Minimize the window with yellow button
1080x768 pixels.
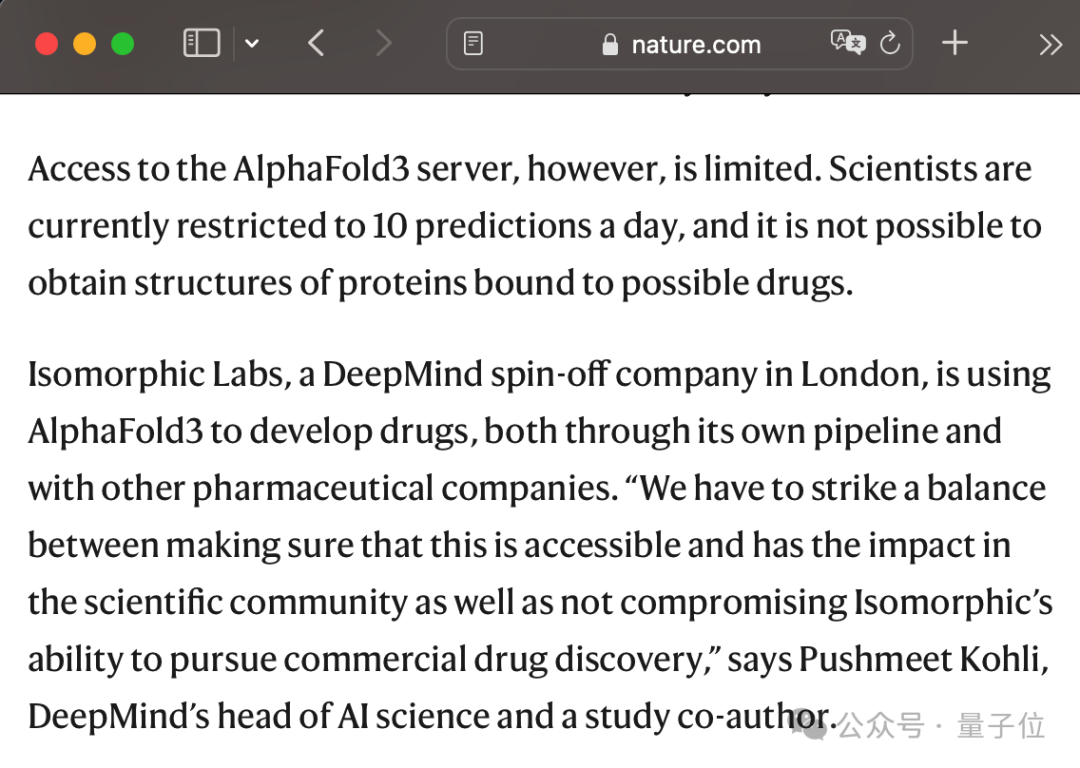(84, 43)
